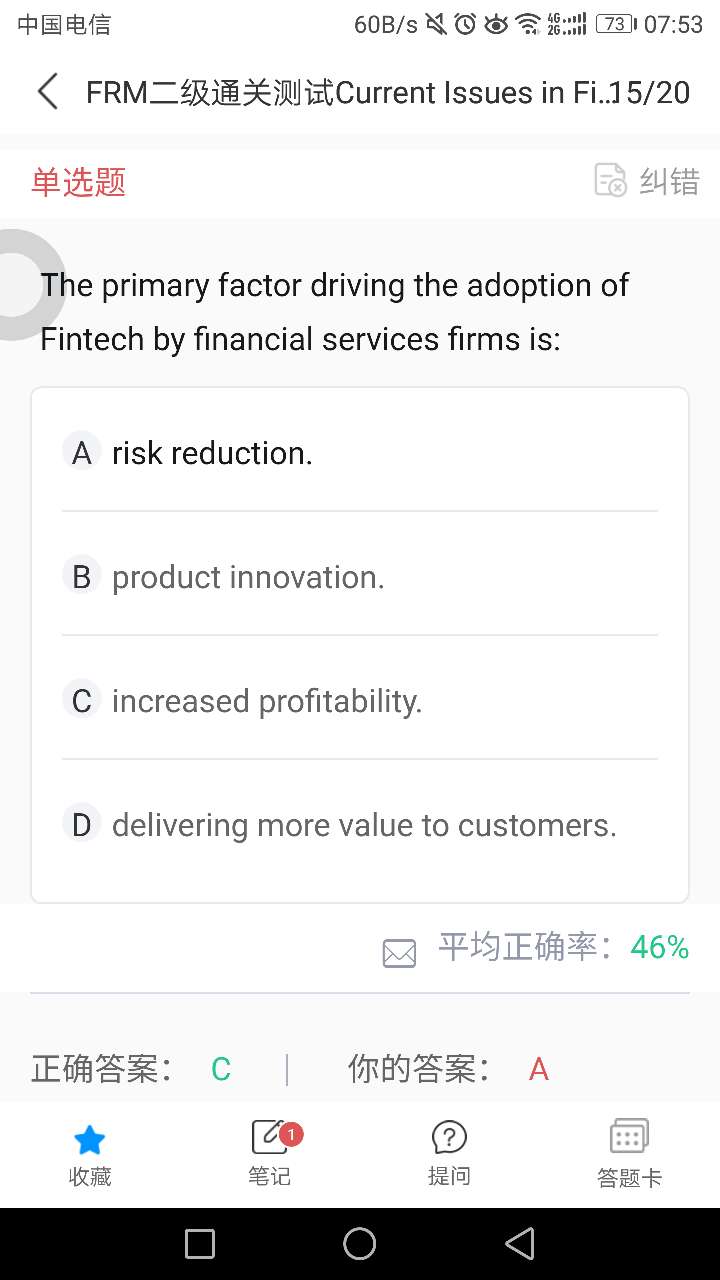Tap the envelope message icon

click(x=399, y=953)
